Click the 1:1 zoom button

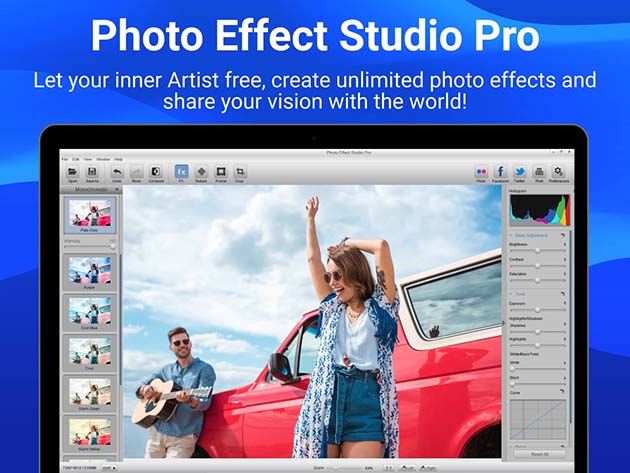389,468
